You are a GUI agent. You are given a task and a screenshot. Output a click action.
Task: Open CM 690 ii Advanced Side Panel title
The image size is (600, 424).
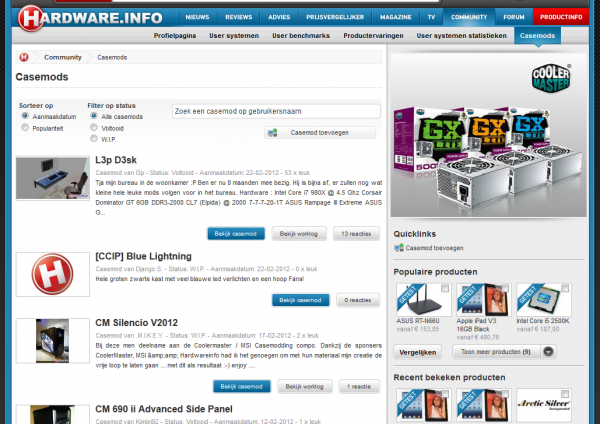164,409
